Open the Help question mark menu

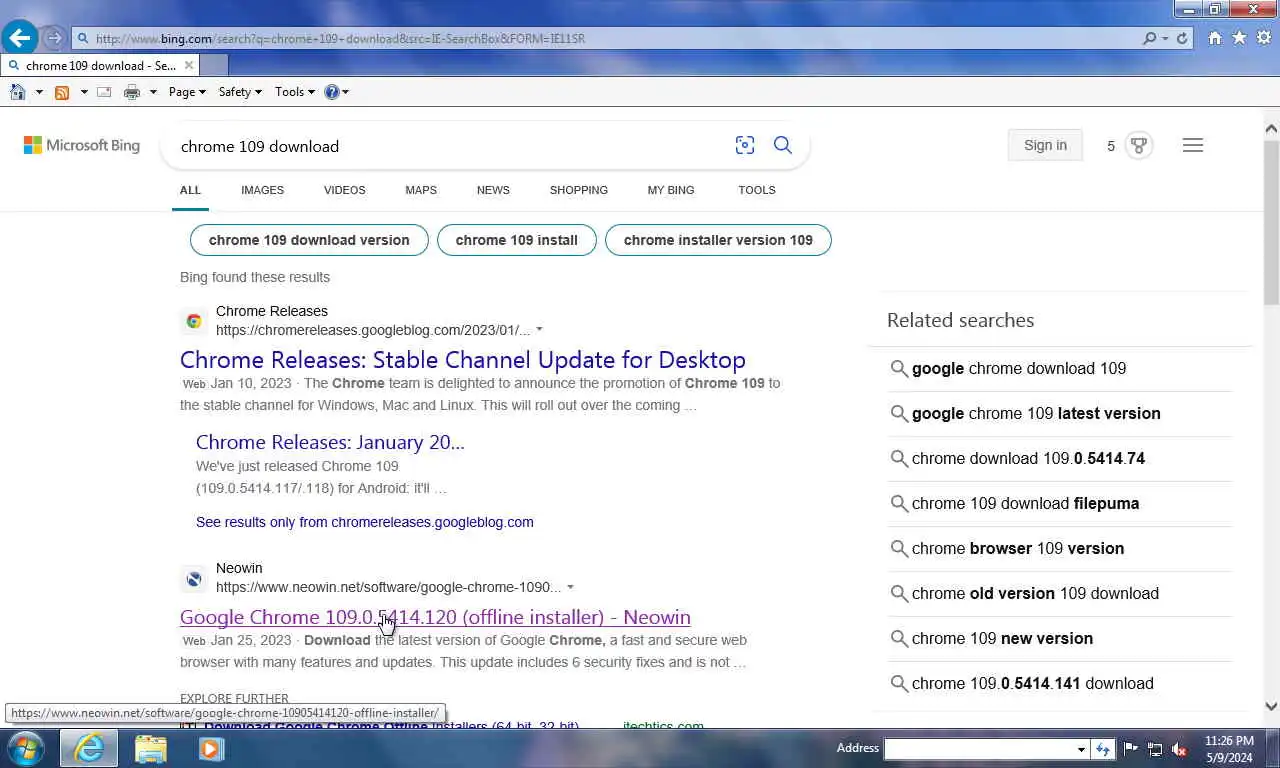337,92
